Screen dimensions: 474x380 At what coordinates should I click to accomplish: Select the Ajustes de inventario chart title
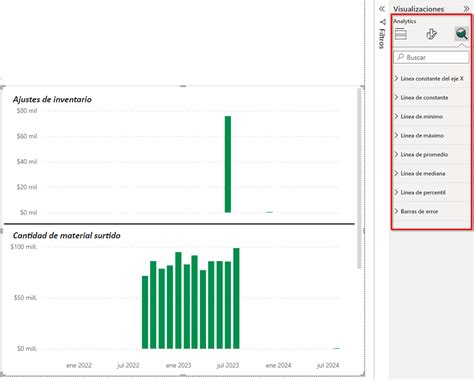52,99
